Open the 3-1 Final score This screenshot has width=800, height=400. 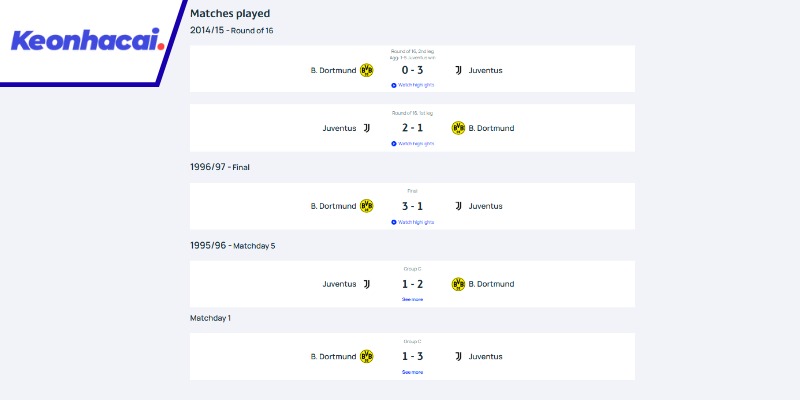click(412, 206)
